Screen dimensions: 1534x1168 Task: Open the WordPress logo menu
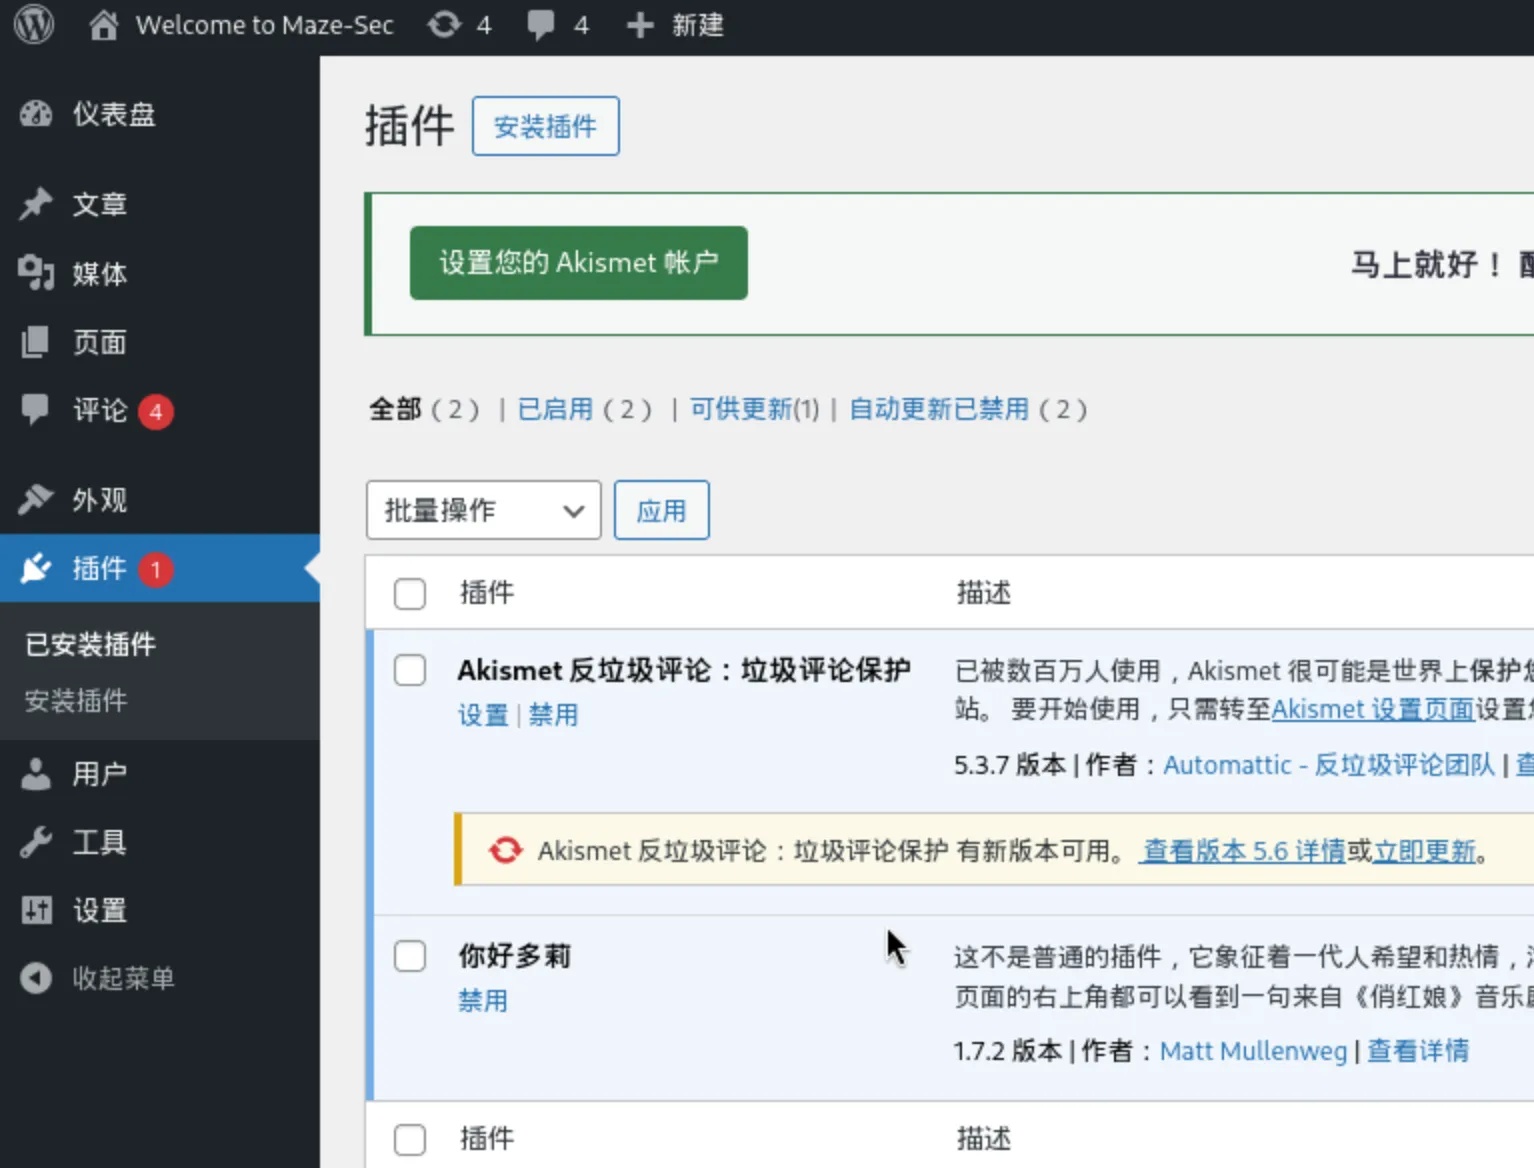coord(34,24)
